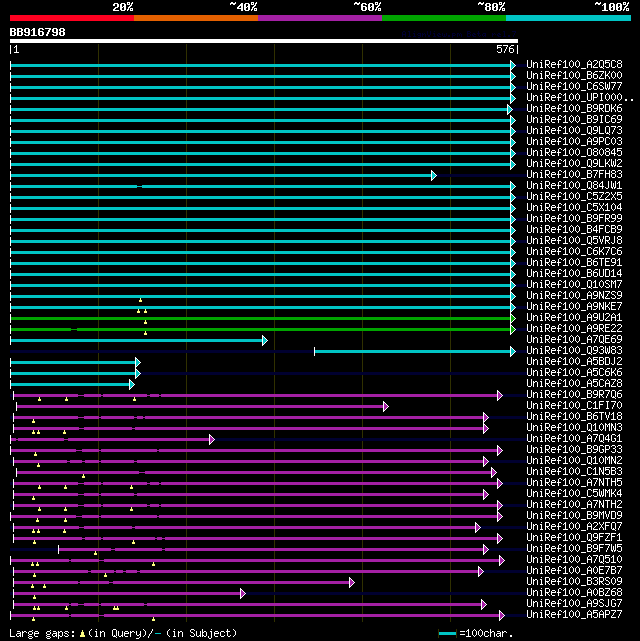
Task: Select the UniRef100_B6TV18 label
Action: pyautogui.click(x=574, y=417)
